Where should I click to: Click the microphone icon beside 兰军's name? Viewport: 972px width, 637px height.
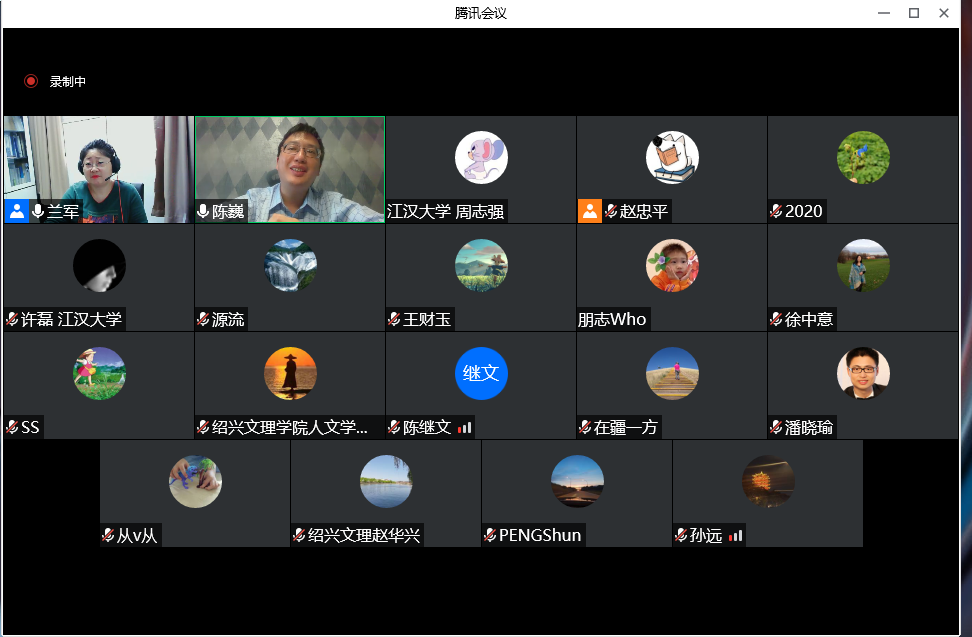click(38, 211)
